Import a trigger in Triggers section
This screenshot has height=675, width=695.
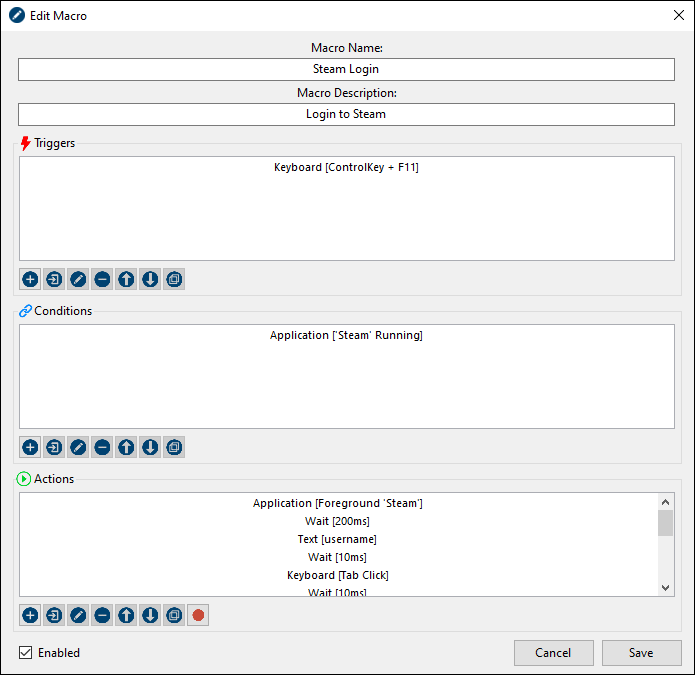click(54, 279)
